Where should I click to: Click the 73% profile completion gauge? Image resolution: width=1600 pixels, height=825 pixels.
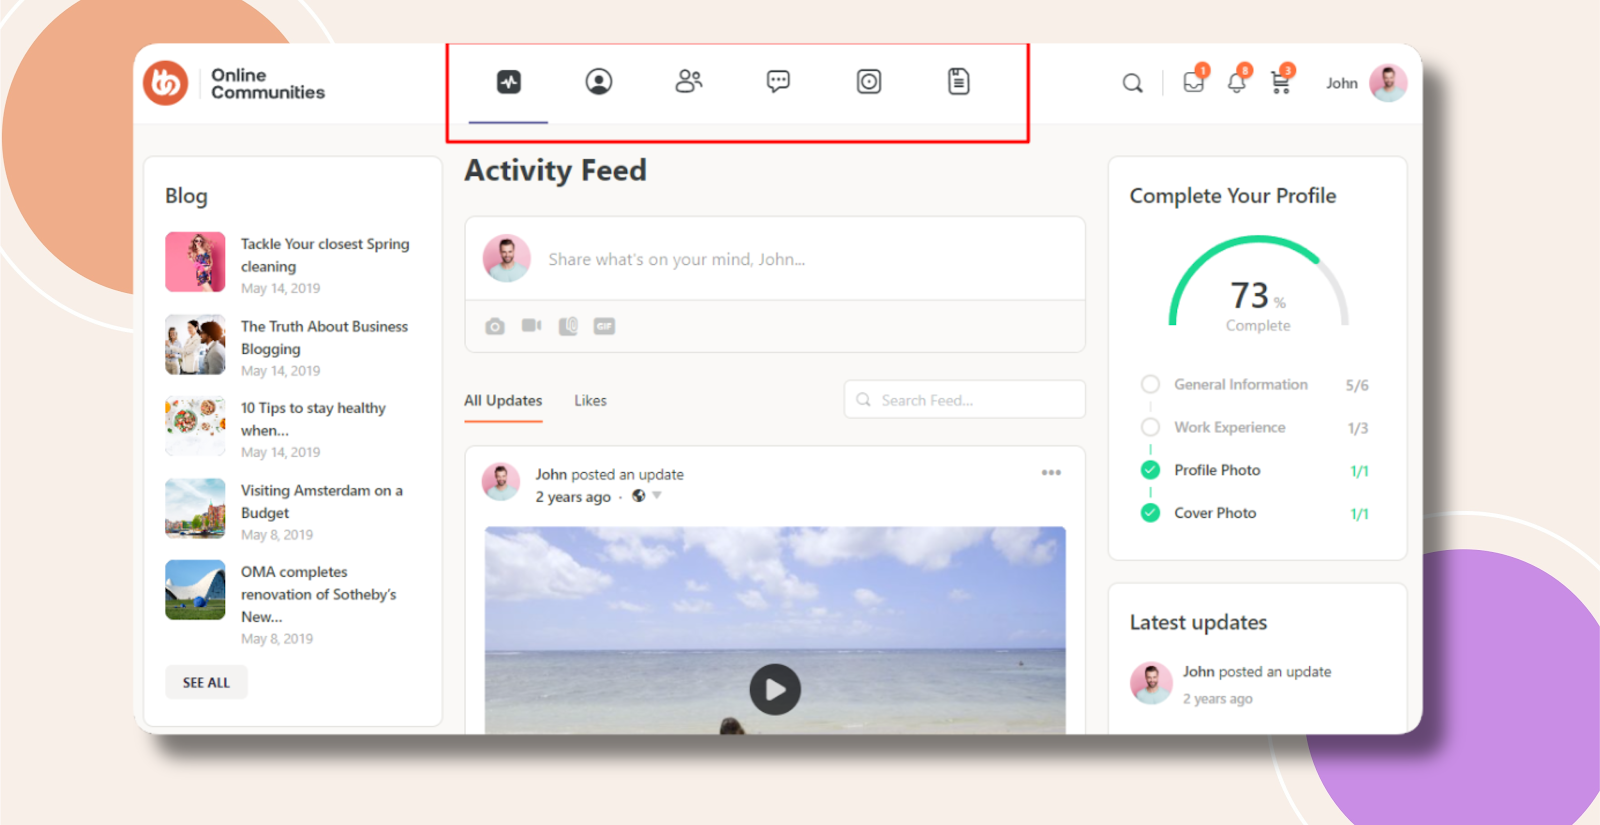point(1258,283)
